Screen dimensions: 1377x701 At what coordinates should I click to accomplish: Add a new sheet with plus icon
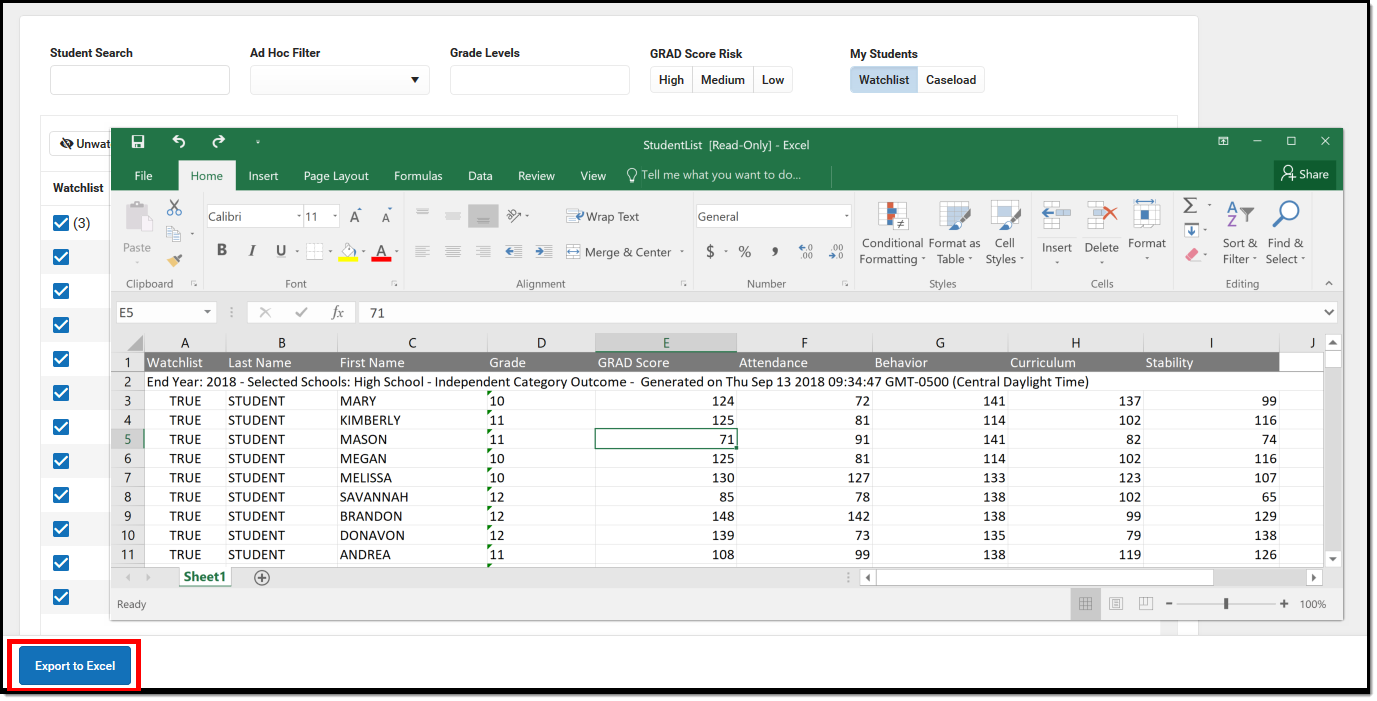coord(262,577)
